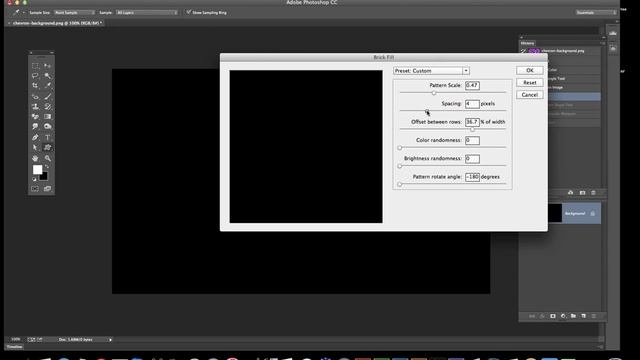This screenshot has height=360, width=640.
Task: Delete current history state trash icon
Action: click(593, 193)
